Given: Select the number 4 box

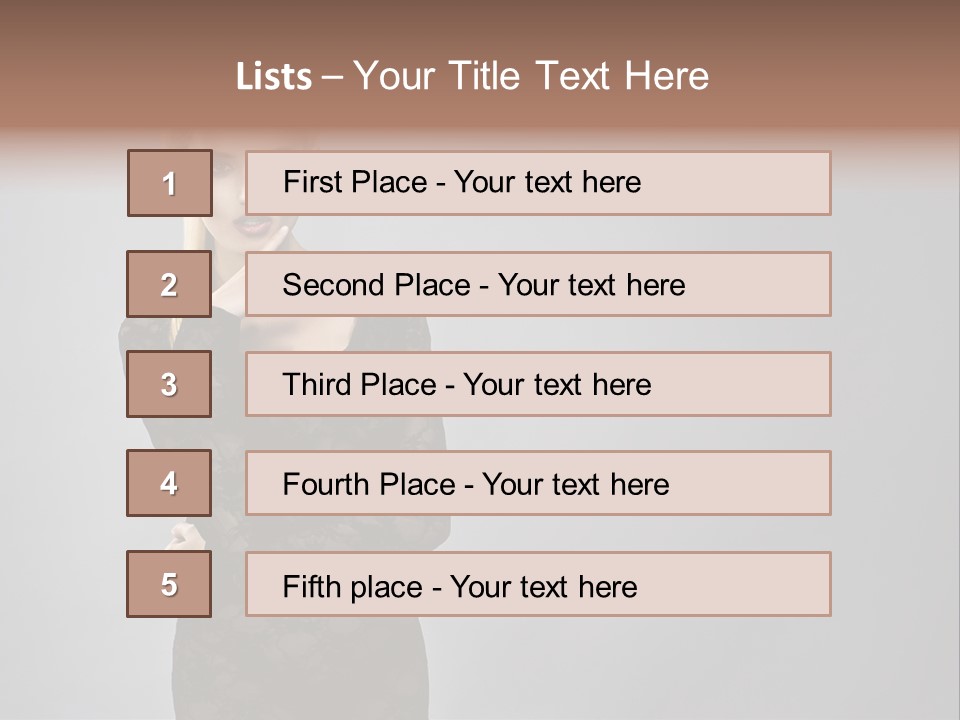Looking at the screenshot, I should tap(169, 483).
